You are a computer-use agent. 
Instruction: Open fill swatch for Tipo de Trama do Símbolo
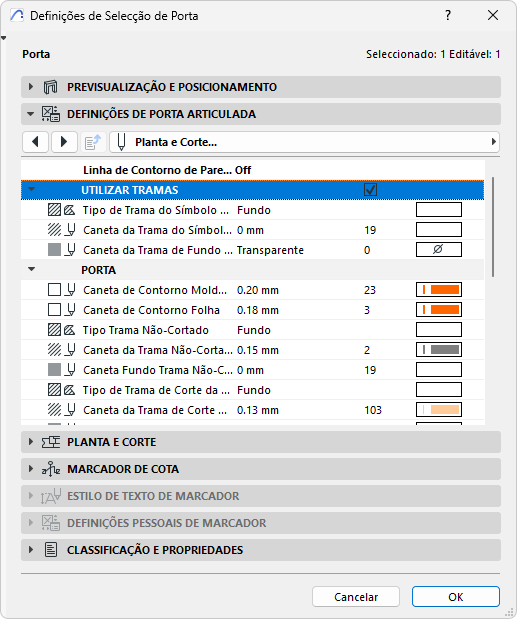[439, 210]
